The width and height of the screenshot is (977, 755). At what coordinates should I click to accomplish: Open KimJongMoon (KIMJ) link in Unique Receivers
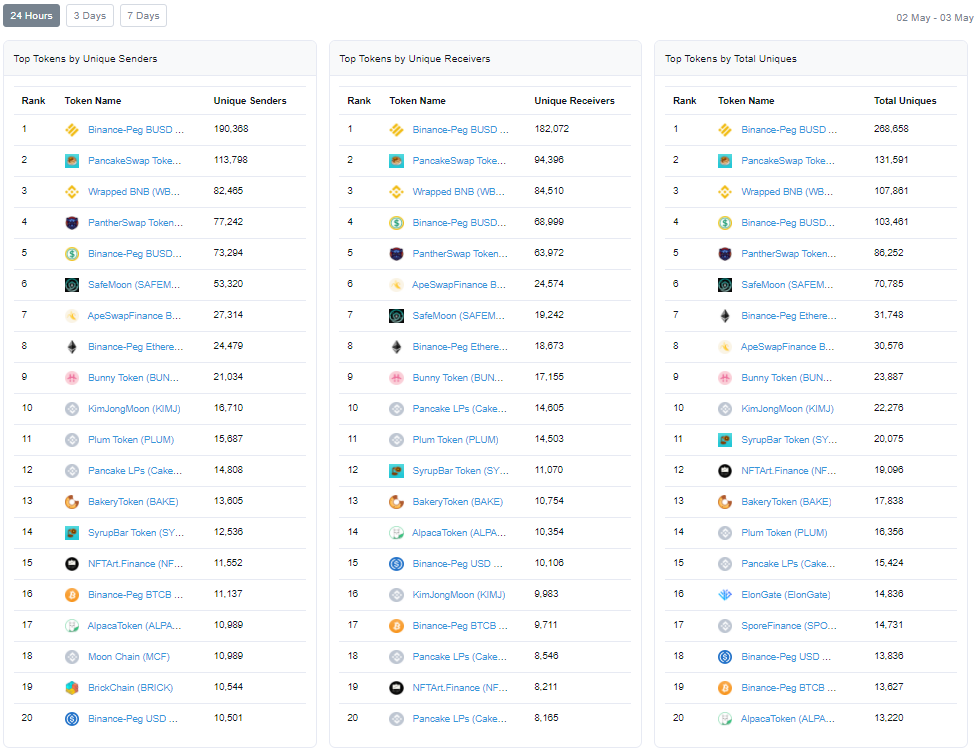(459, 595)
